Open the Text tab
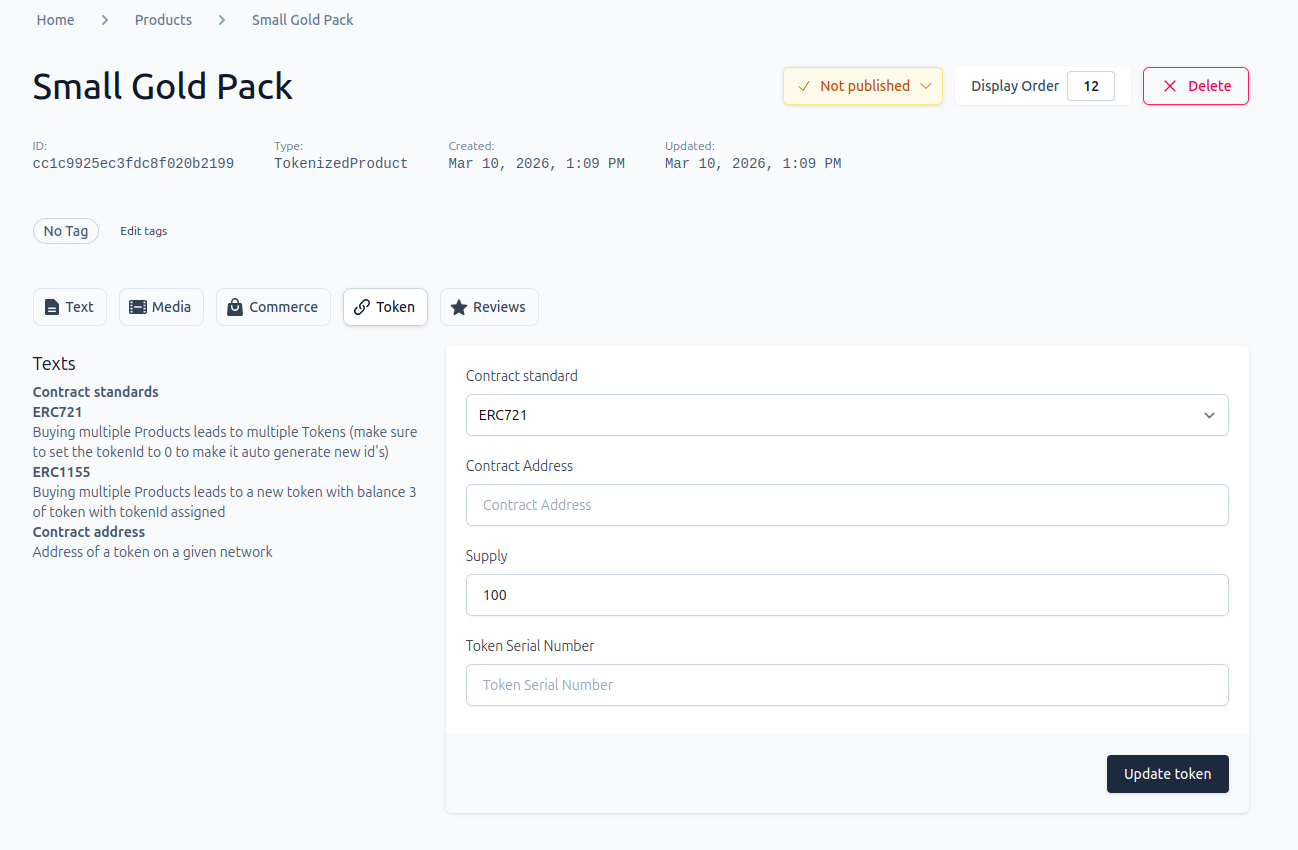 click(70, 307)
